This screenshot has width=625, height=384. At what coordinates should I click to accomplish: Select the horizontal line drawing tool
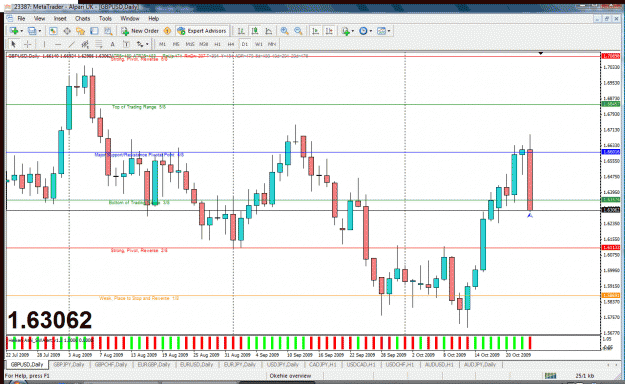(x=58, y=44)
